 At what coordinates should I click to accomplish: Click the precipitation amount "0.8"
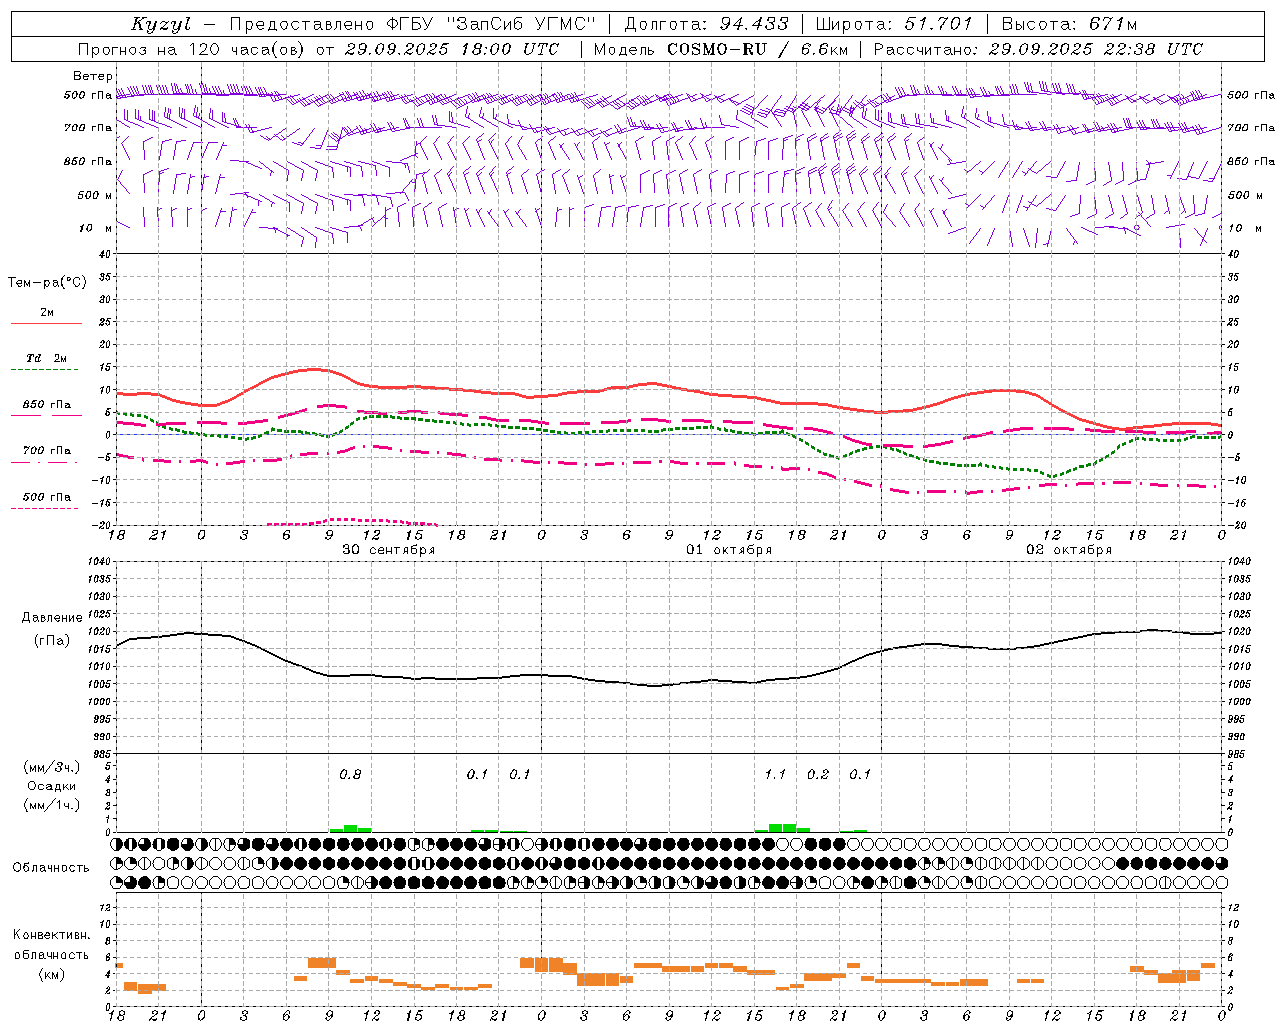pos(350,775)
